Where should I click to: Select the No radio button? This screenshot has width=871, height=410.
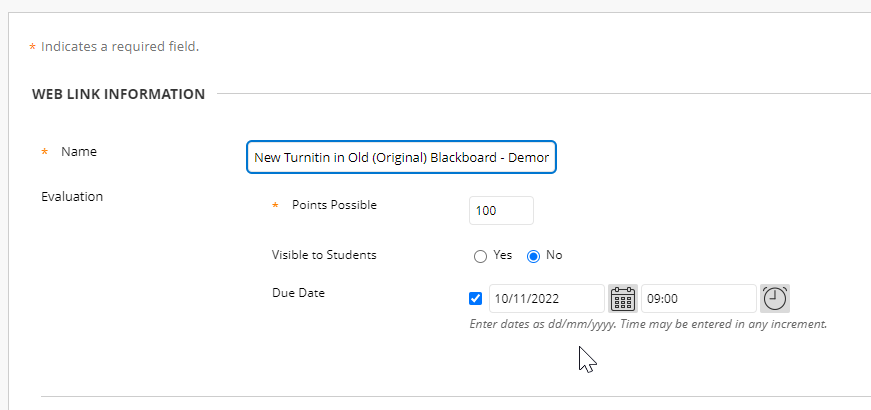(533, 256)
